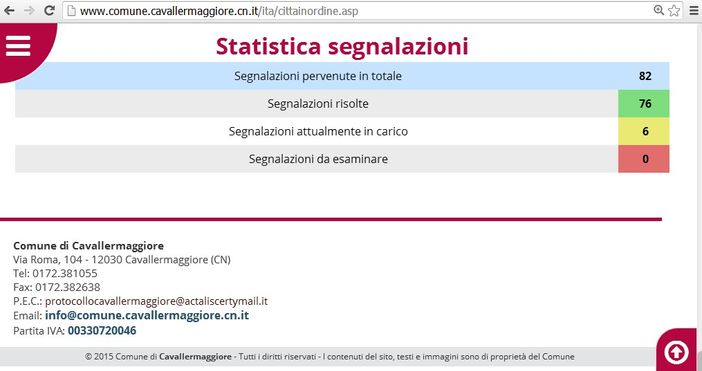The height and width of the screenshot is (371, 702).
Task: Click the fax number 0172.382638
Action: tap(68, 287)
